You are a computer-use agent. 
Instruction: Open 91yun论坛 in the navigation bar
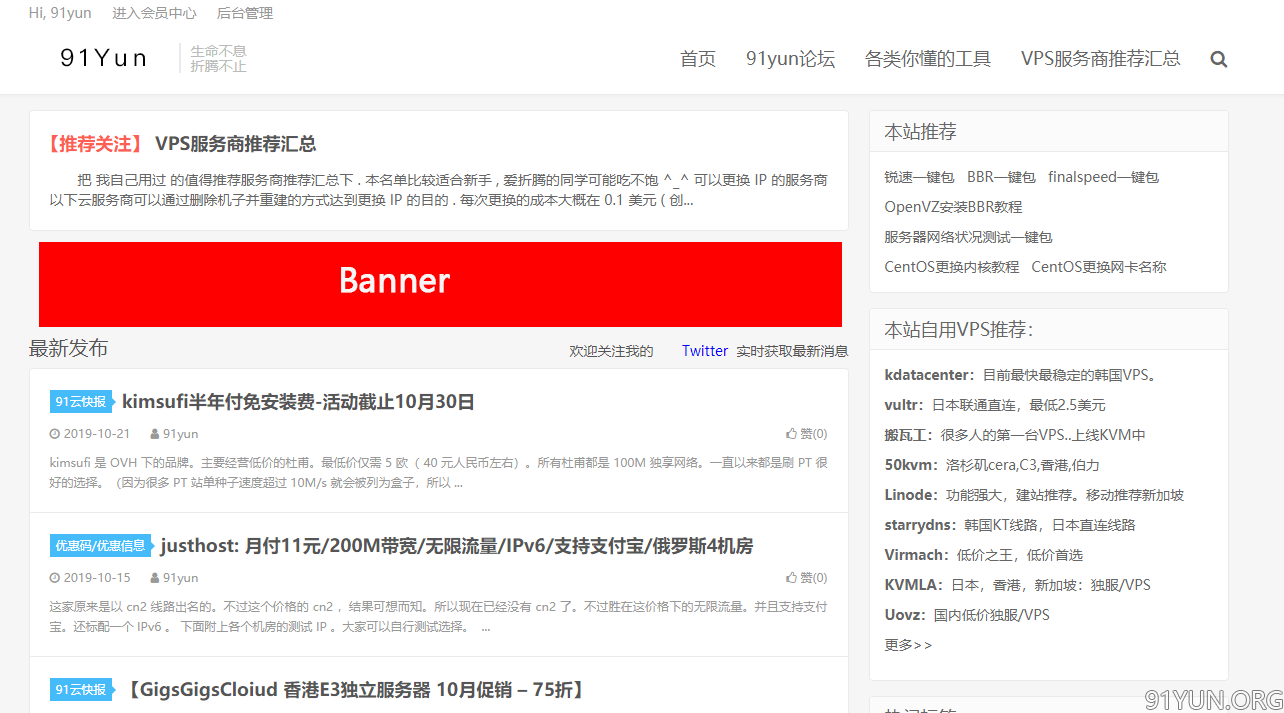point(790,59)
